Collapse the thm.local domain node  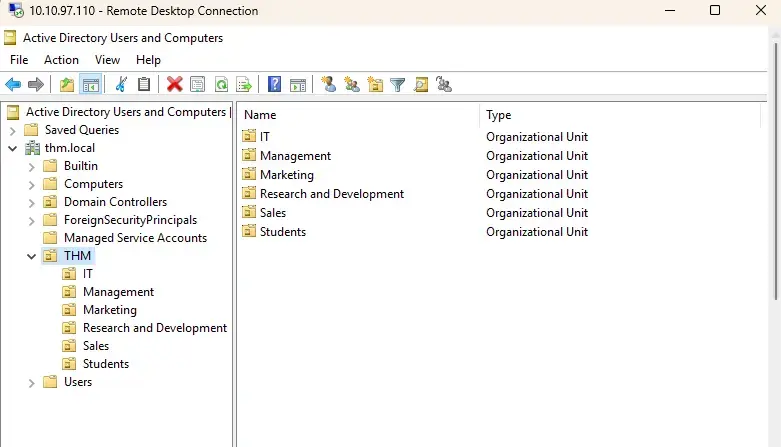click(x=13, y=149)
